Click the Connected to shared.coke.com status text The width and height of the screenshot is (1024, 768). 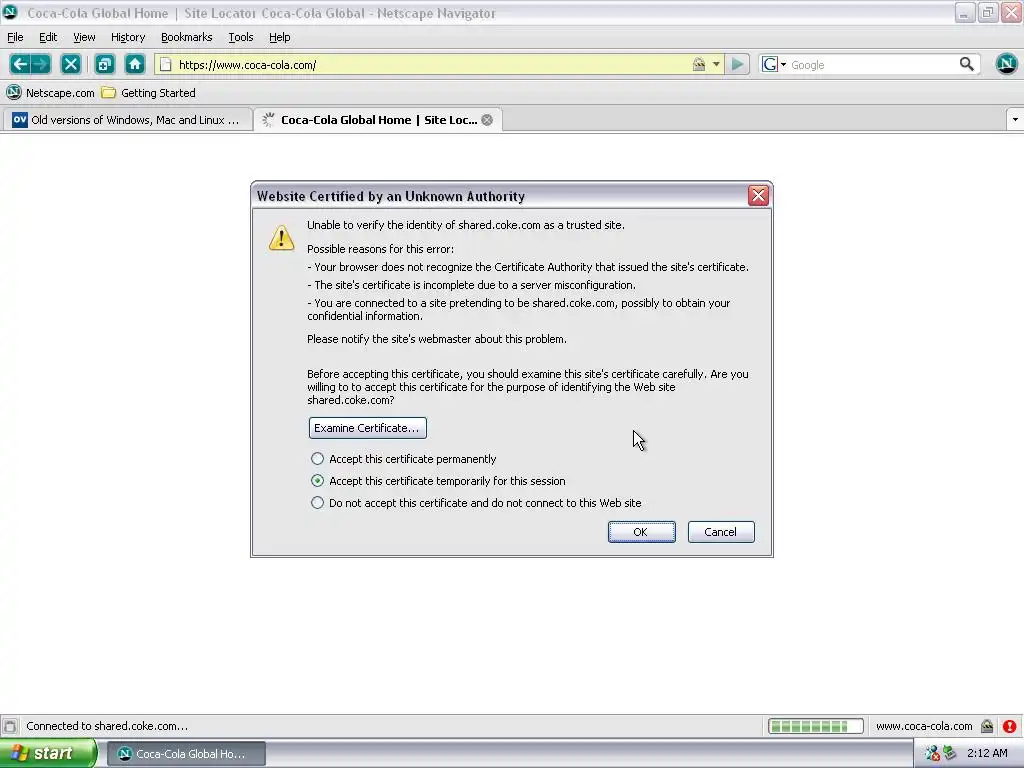[x=107, y=726]
